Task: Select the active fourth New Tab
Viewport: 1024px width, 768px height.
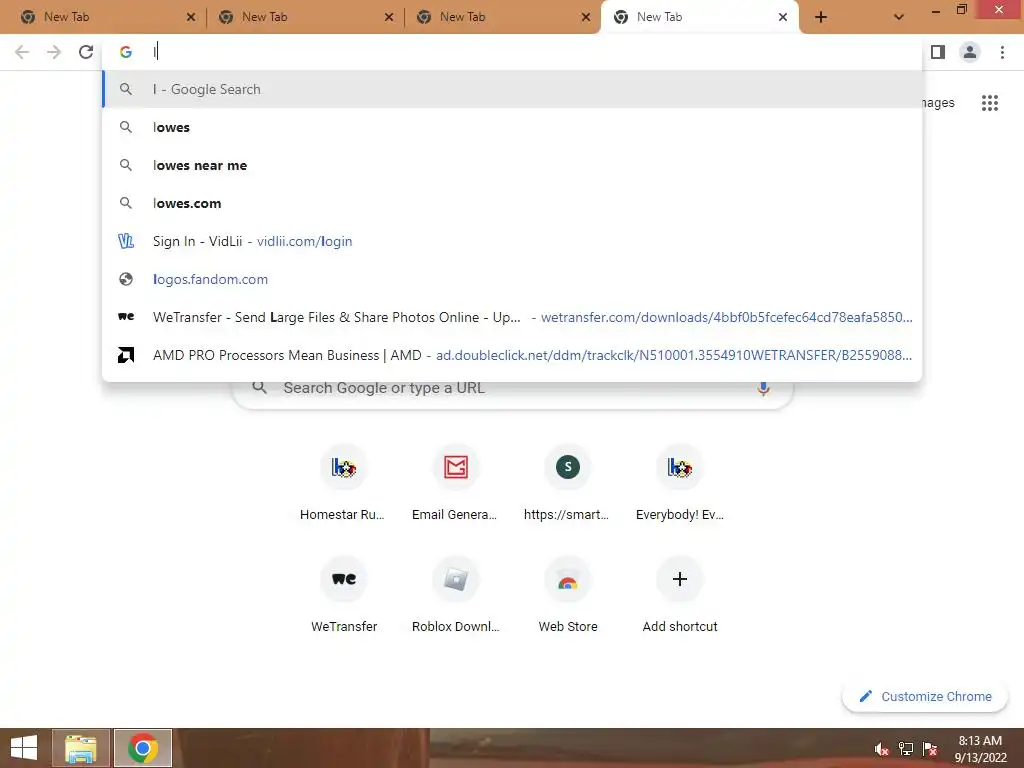Action: 699,18
